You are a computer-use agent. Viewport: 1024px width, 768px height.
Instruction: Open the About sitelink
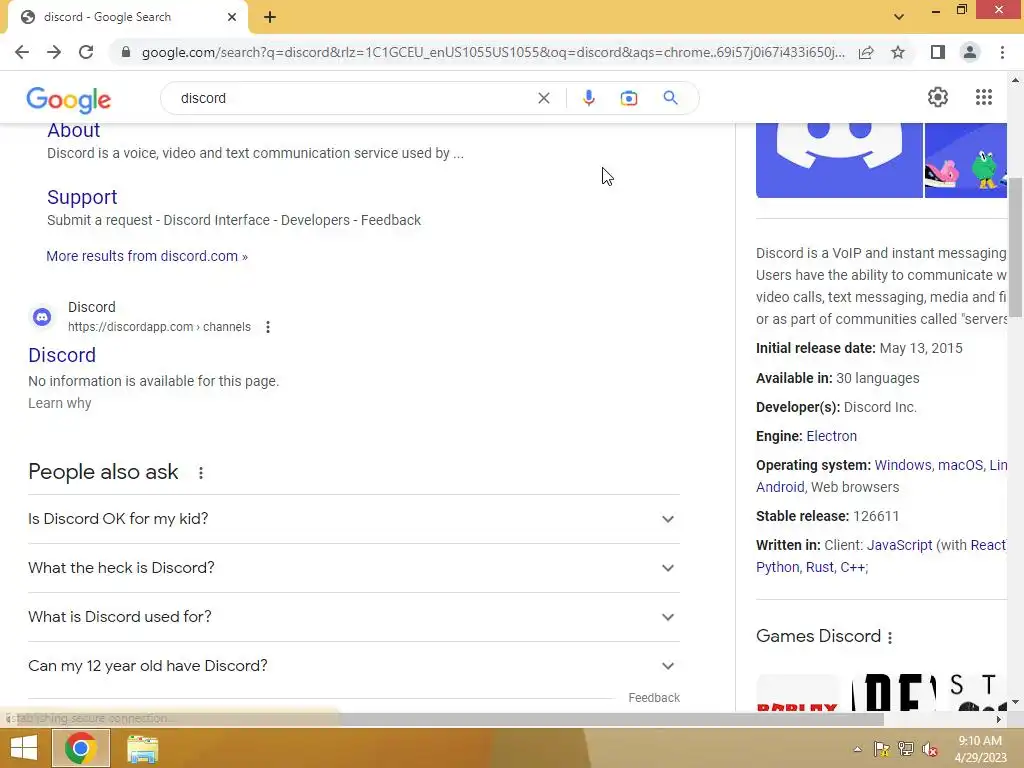[74, 131]
